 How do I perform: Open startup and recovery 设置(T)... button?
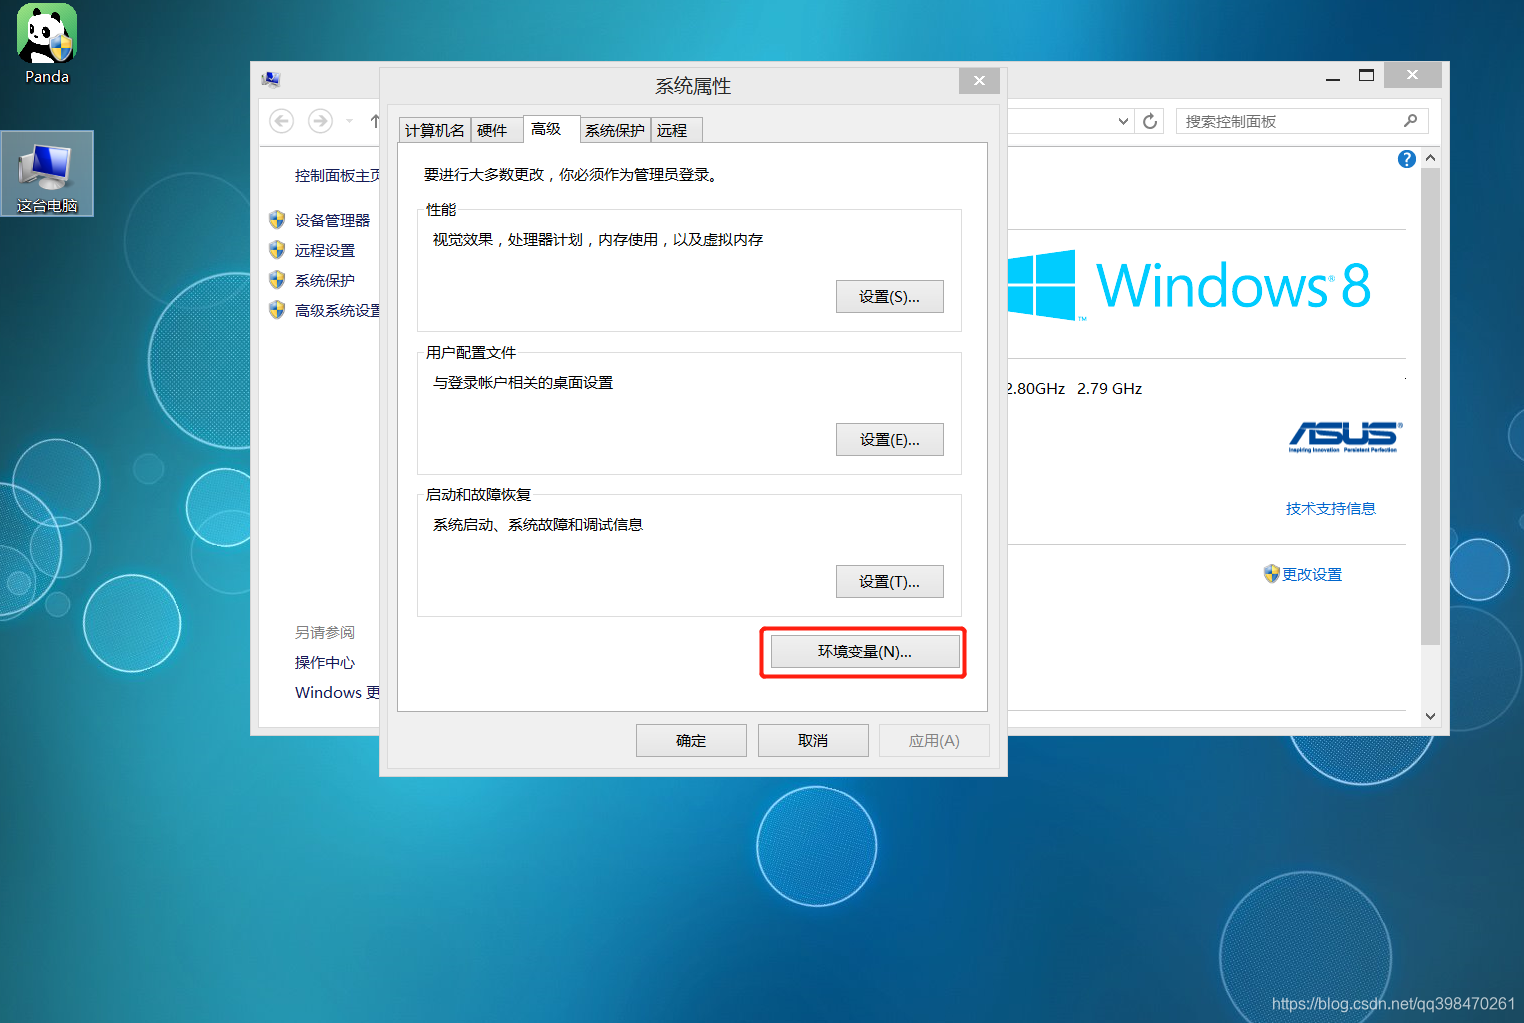pyautogui.click(x=889, y=582)
